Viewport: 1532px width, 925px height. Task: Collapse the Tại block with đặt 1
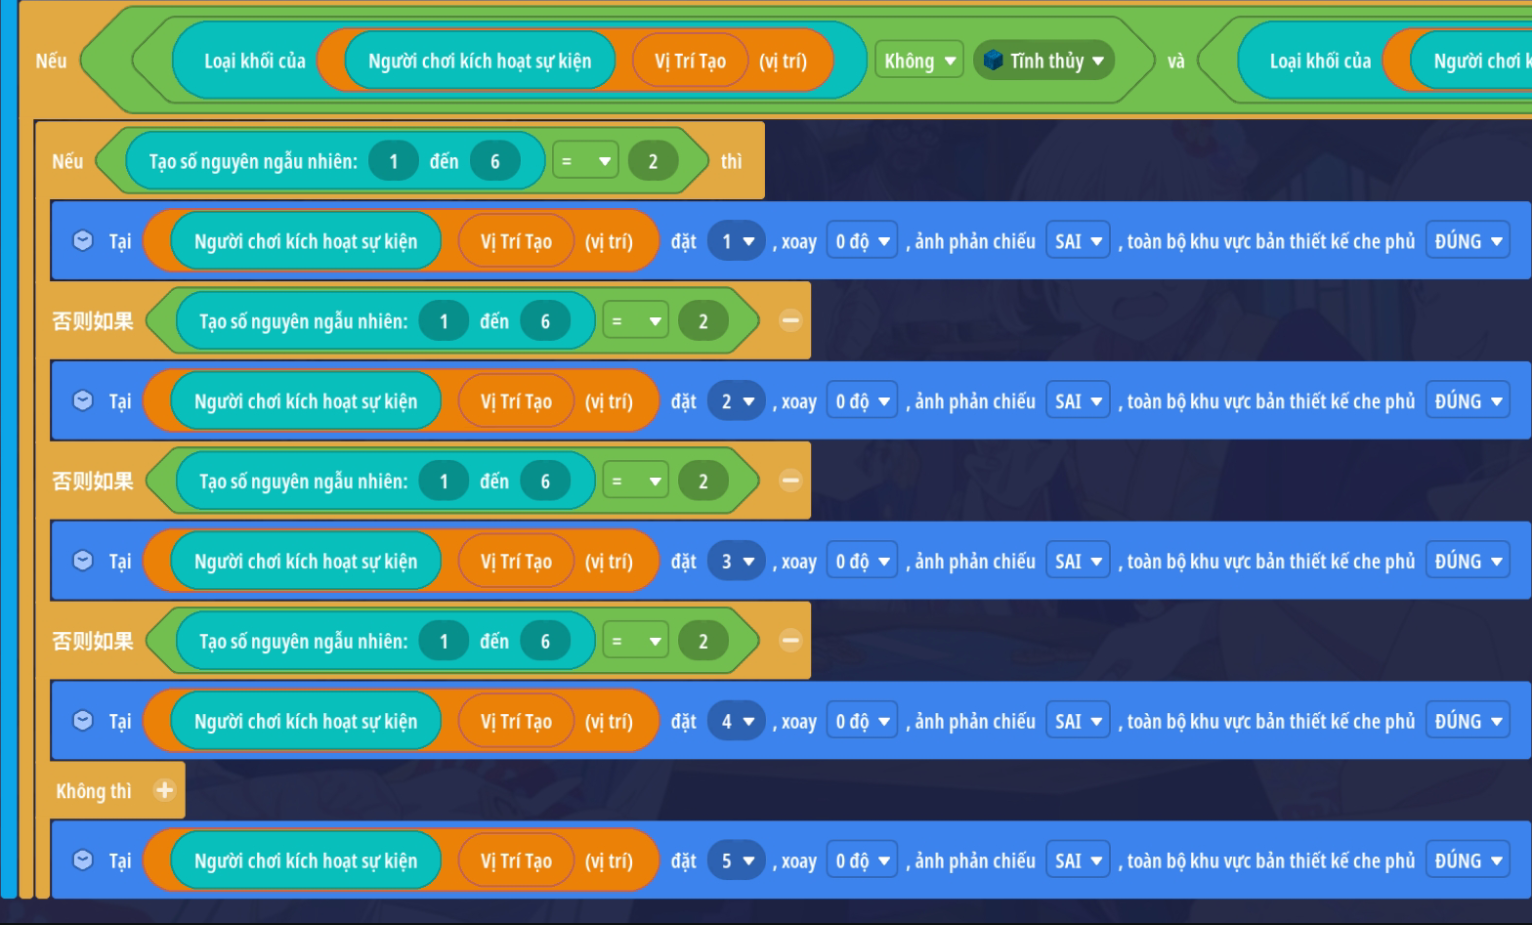83,241
